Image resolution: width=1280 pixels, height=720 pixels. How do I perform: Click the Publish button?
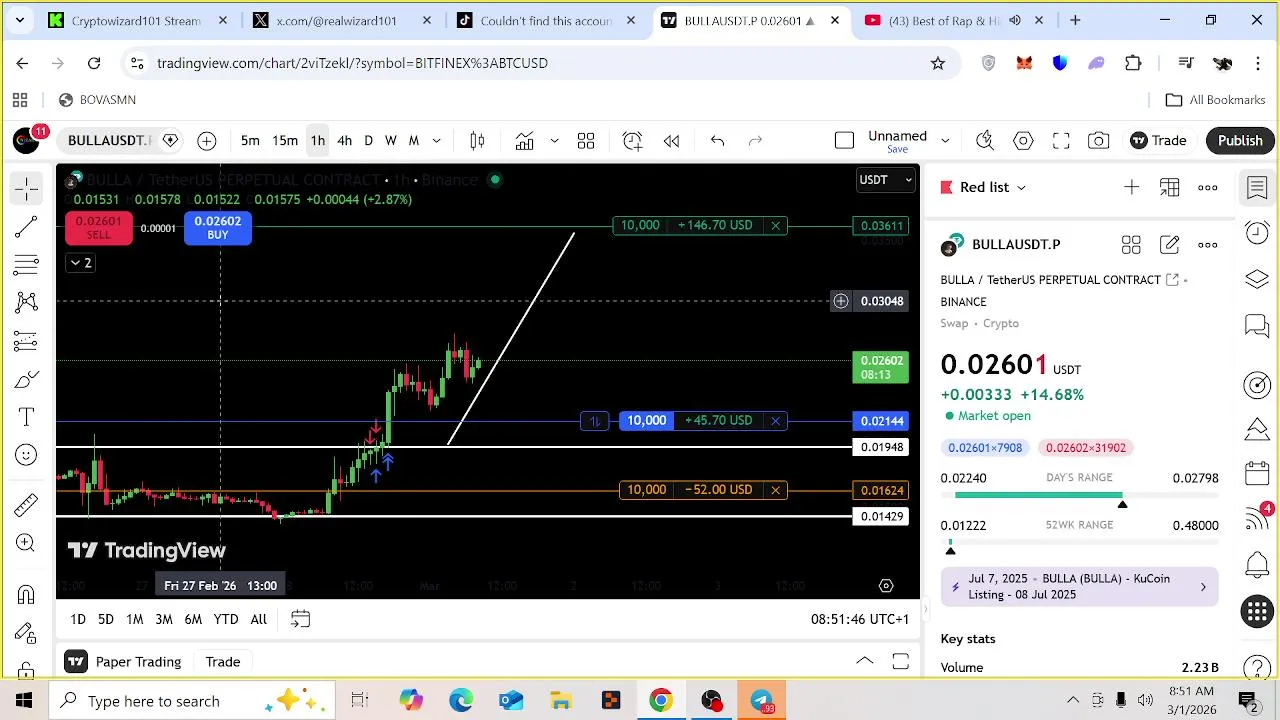tap(1240, 141)
